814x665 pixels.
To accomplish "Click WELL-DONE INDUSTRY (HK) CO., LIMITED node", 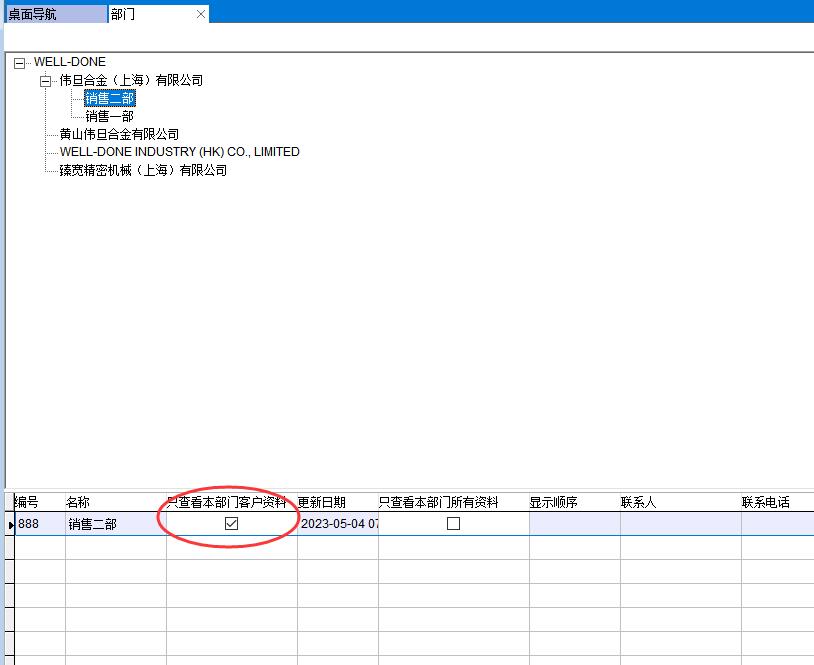I will click(179, 152).
